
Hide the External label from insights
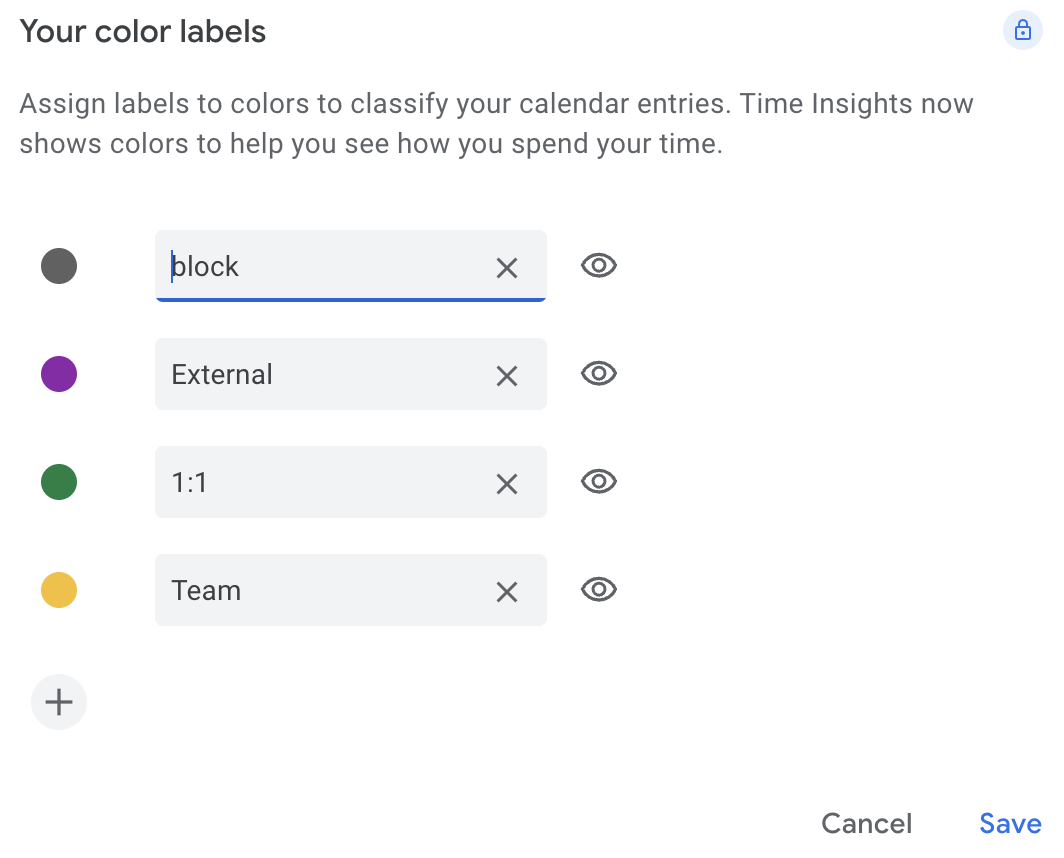tap(599, 374)
